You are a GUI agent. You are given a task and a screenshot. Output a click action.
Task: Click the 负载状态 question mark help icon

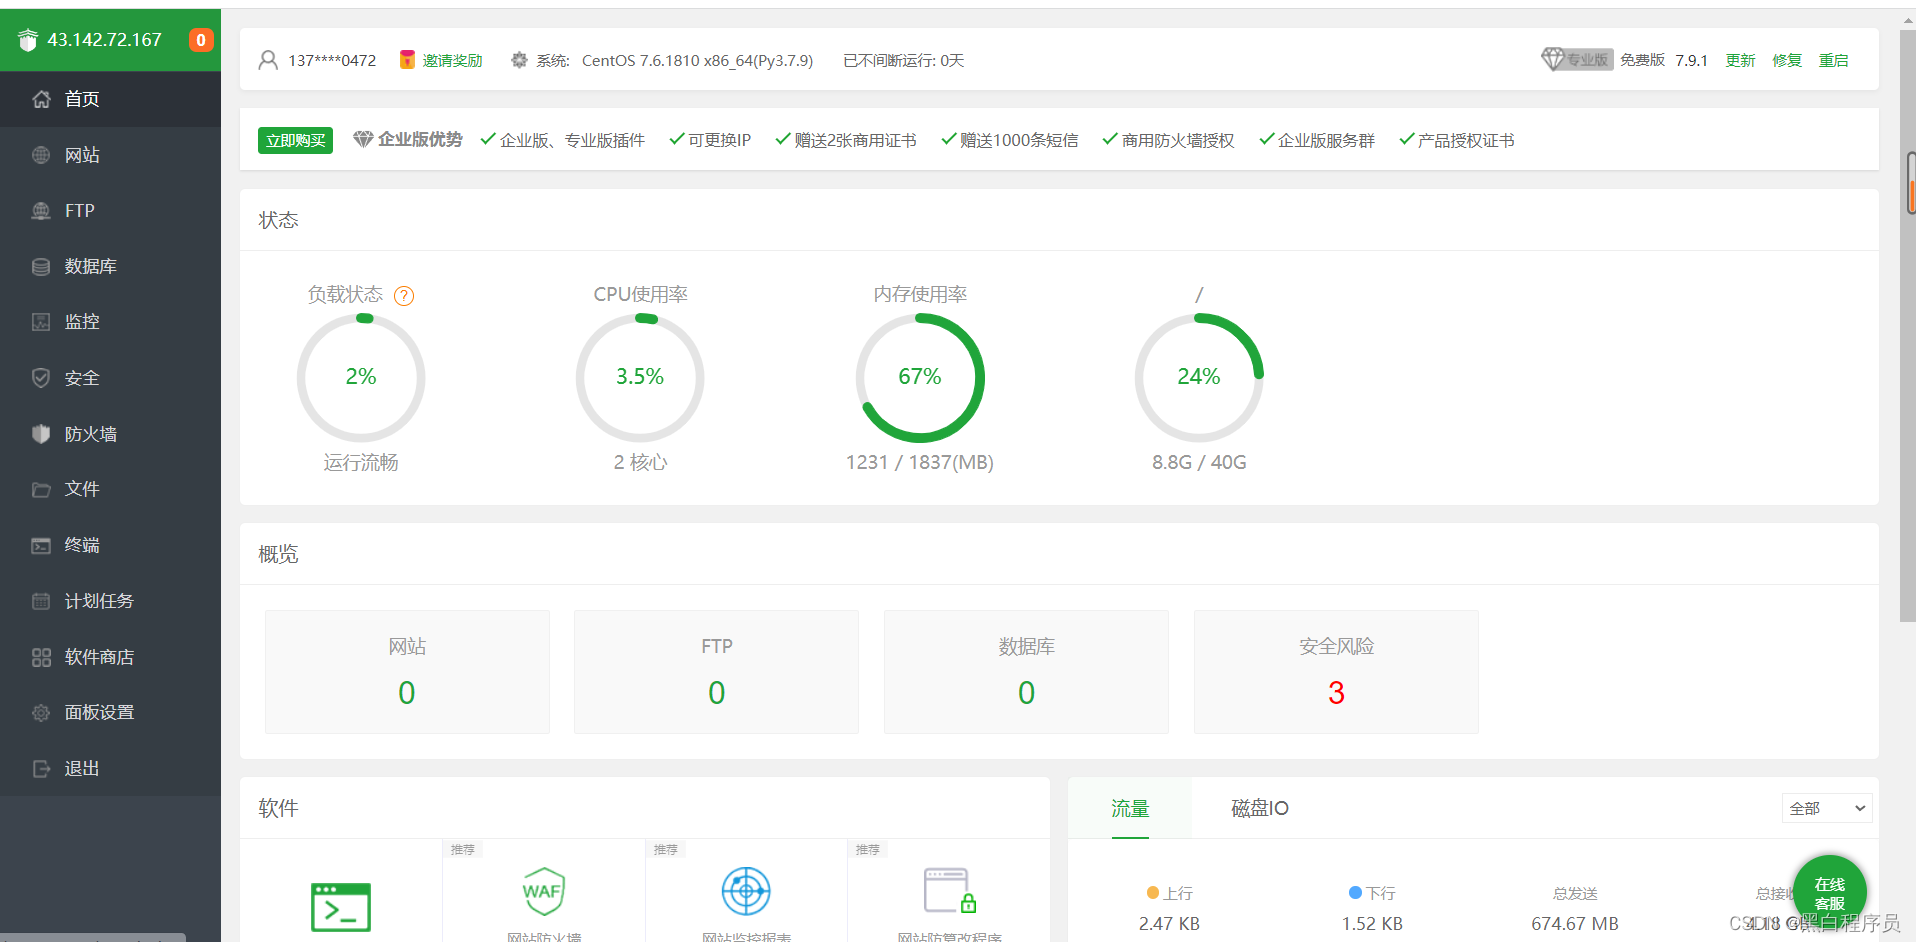[x=404, y=296]
